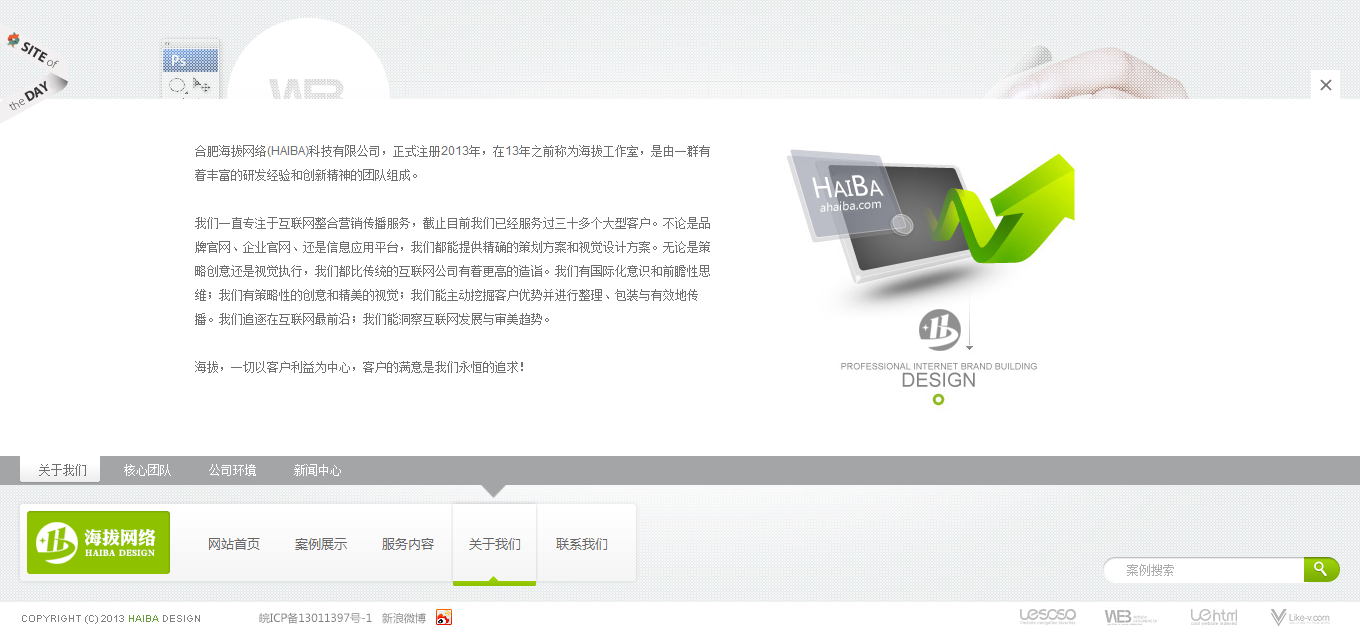Click the Lesoso footer partner logo
This screenshot has height=632, width=1360.
1047,617
